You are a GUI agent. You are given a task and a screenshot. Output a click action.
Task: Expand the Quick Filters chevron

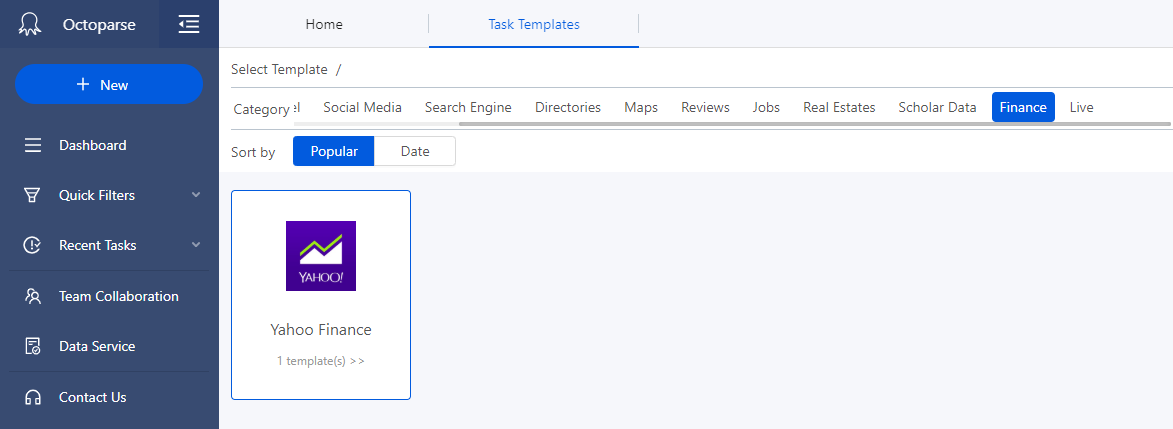(196, 195)
